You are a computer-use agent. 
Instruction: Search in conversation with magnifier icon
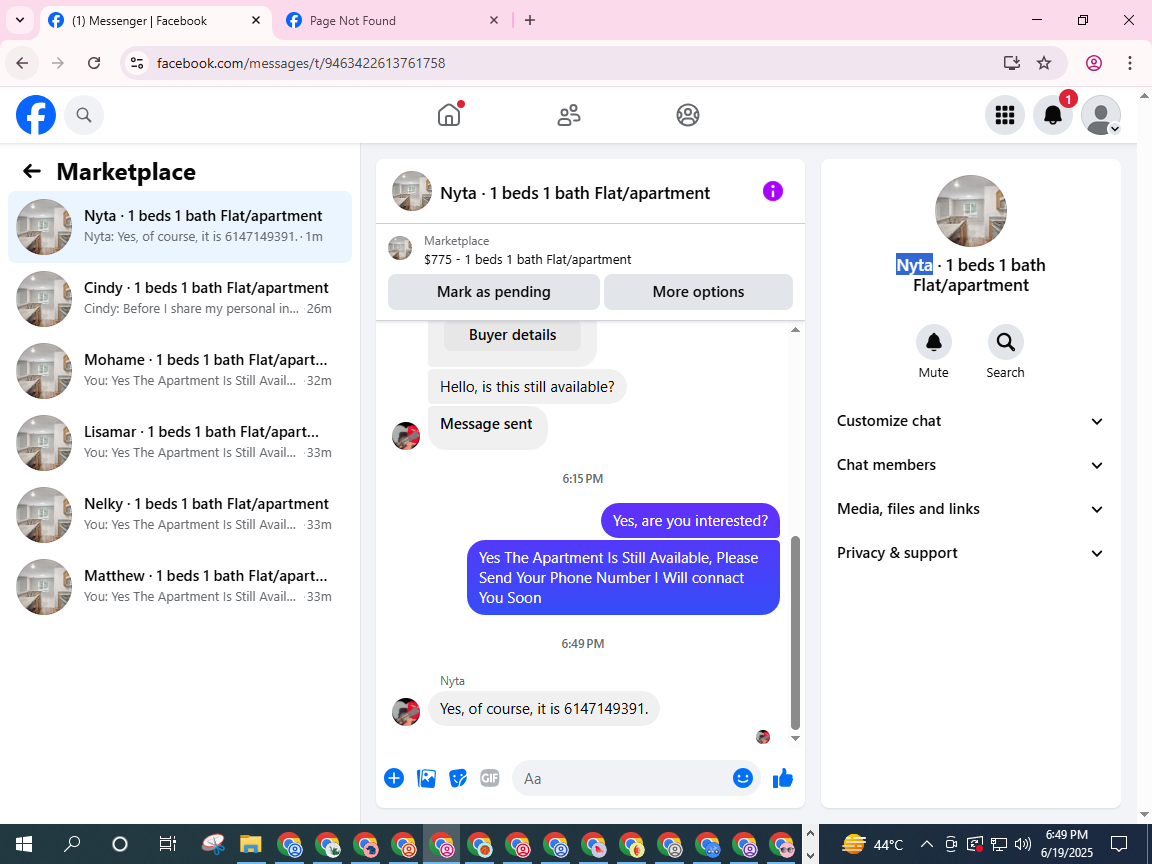click(1005, 342)
